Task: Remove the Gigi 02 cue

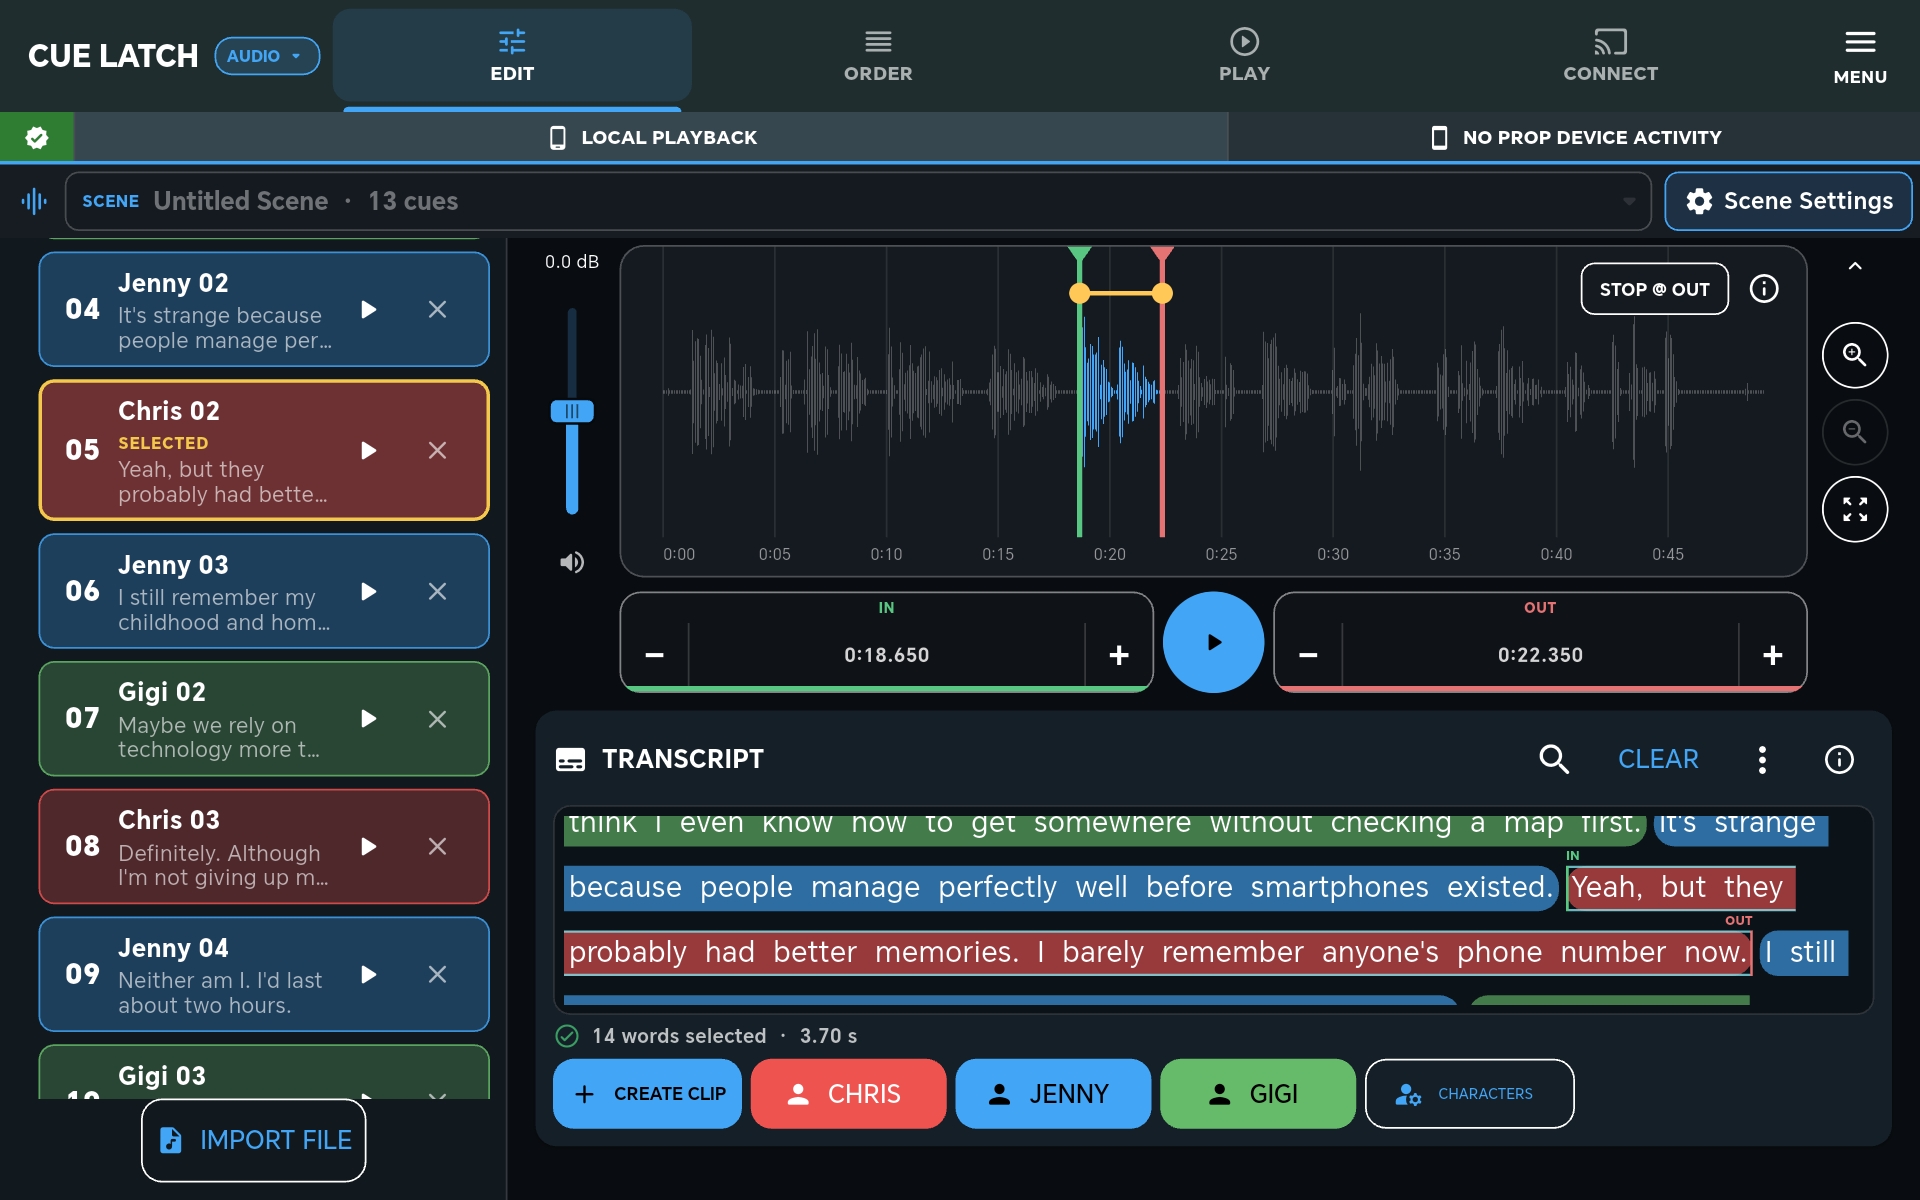Action: [437, 719]
